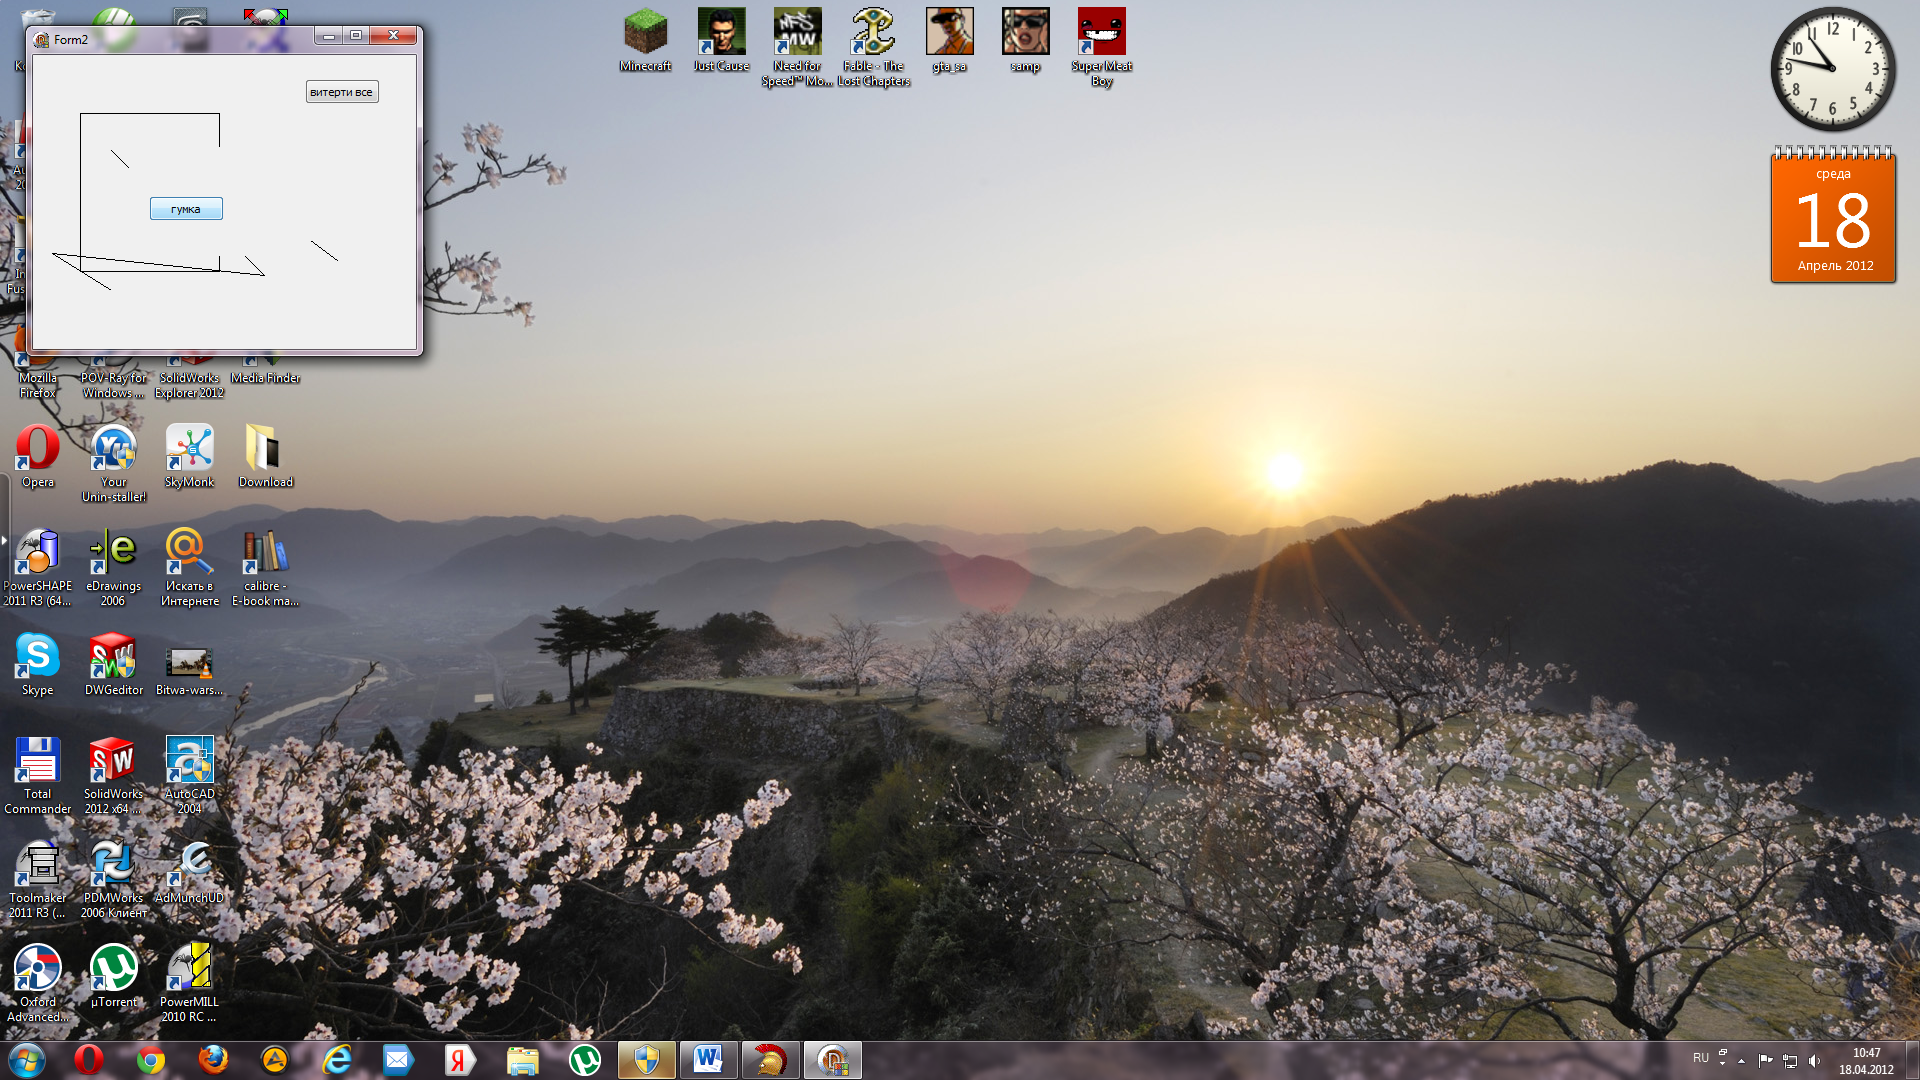Click the "витерти все" button in Form2

pos(342,92)
